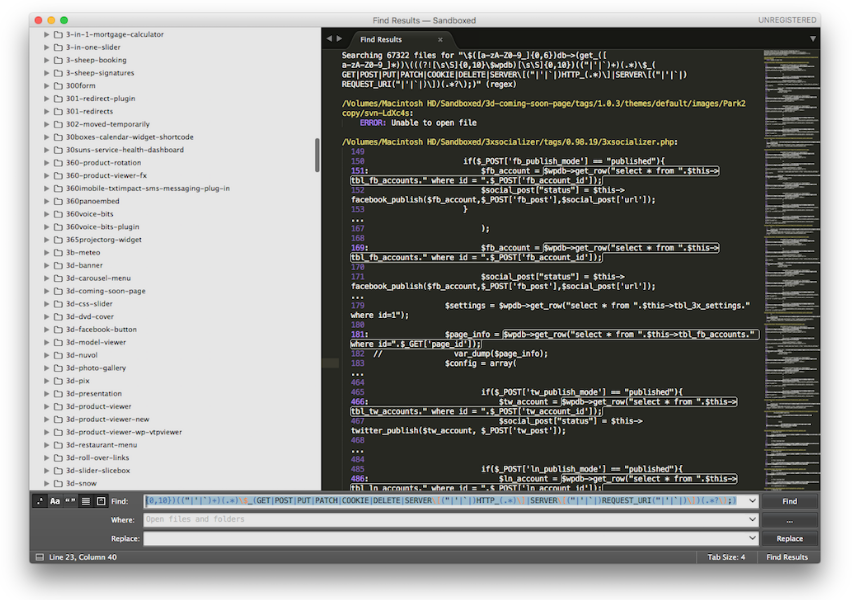
Task: Open 3d-slider-slicebox folder row
Action: [174, 471]
